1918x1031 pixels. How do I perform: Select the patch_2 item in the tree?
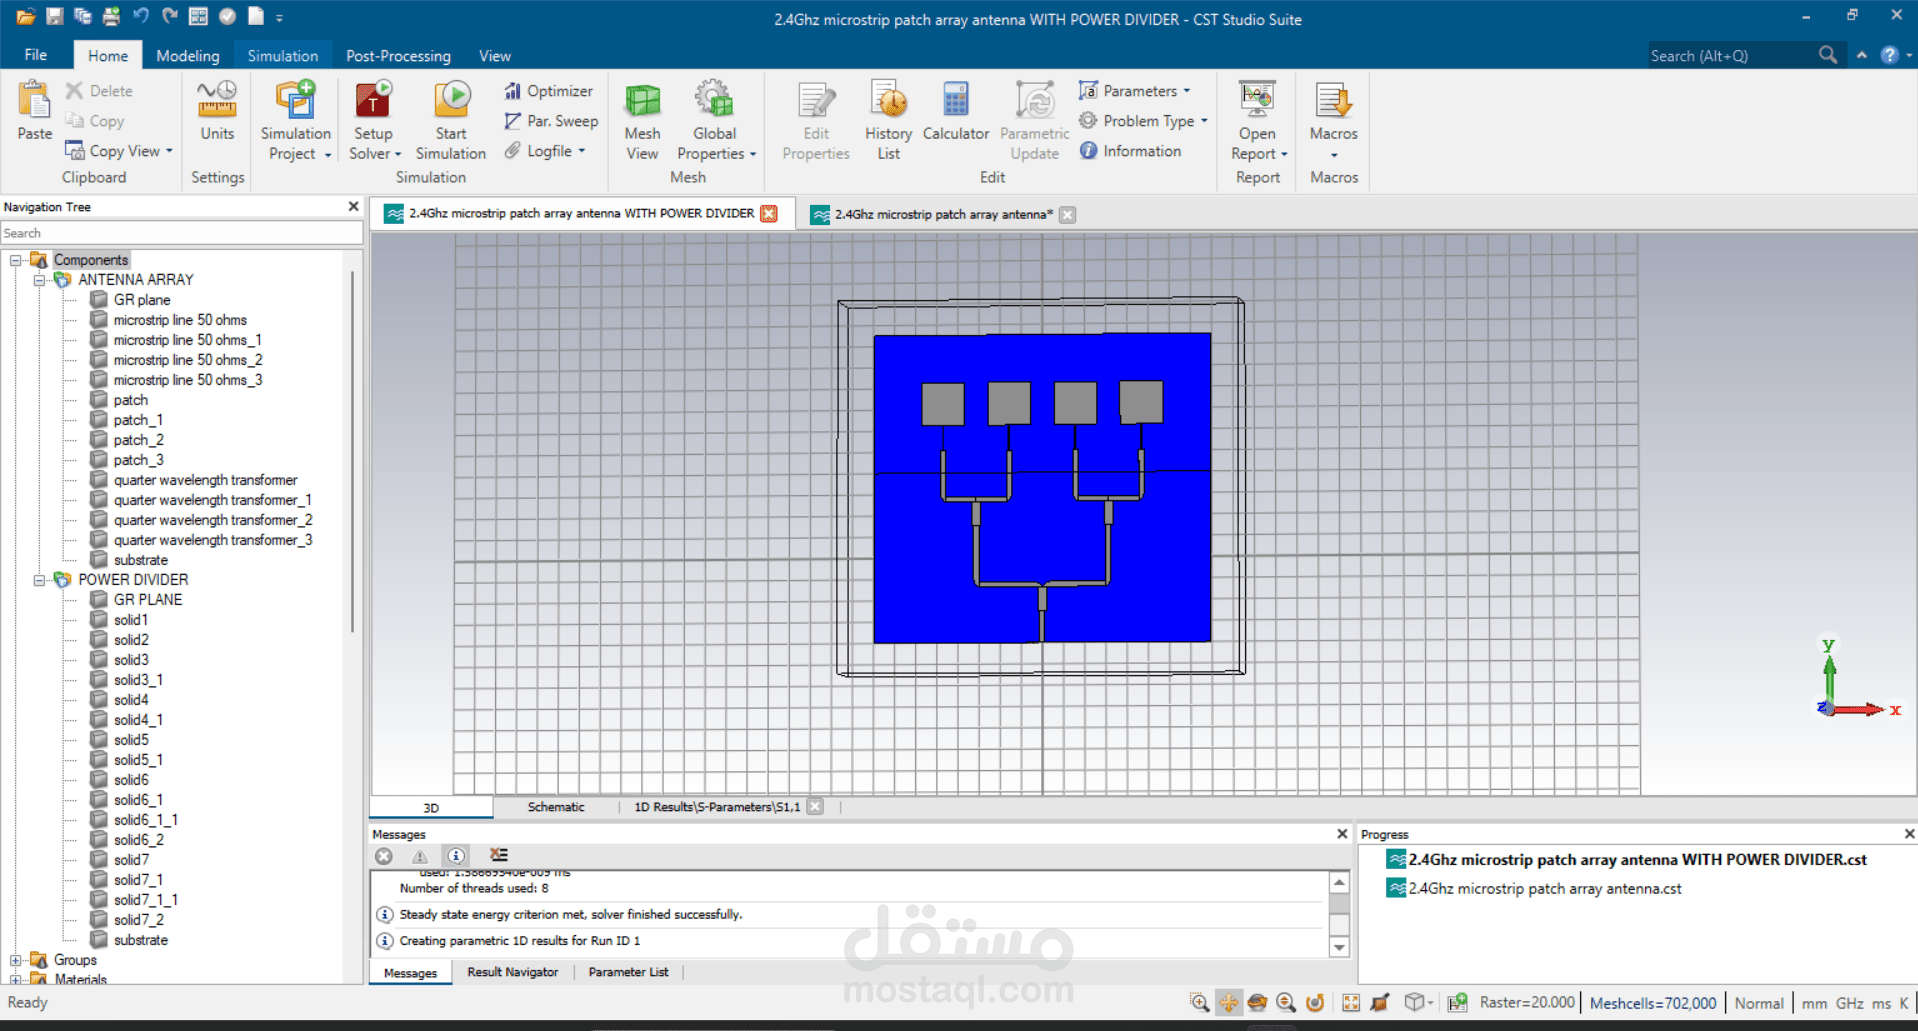point(139,439)
